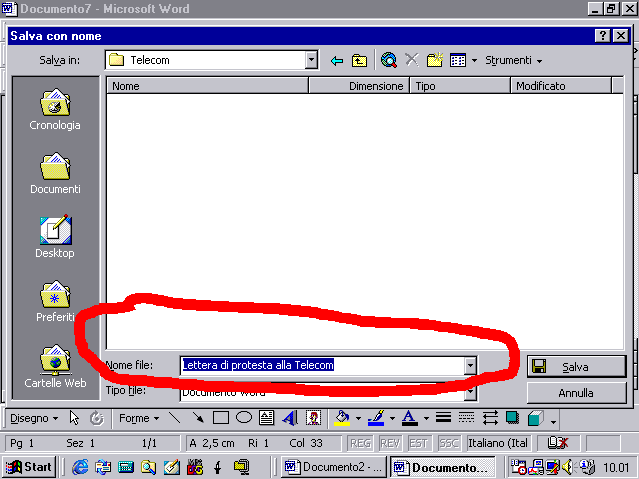Viewport: 639px width, 479px height.
Task: Click the Nome file text field
Action: tap(322, 365)
